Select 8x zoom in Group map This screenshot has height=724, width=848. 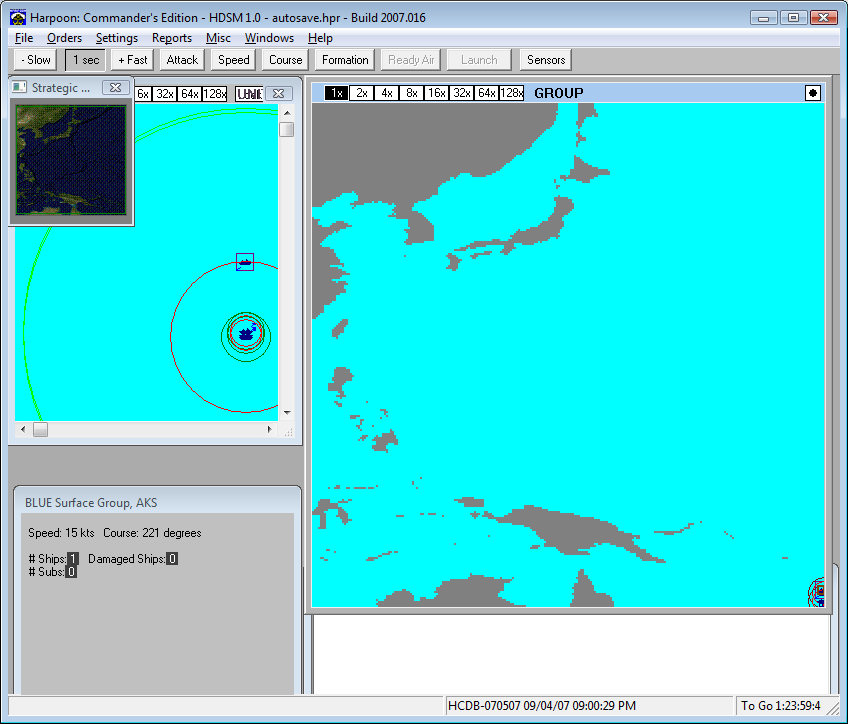point(412,93)
